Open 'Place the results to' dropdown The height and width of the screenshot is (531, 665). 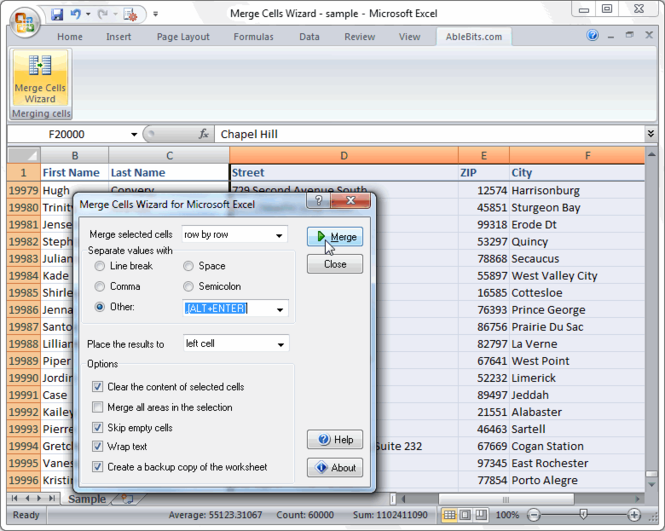tap(280, 344)
